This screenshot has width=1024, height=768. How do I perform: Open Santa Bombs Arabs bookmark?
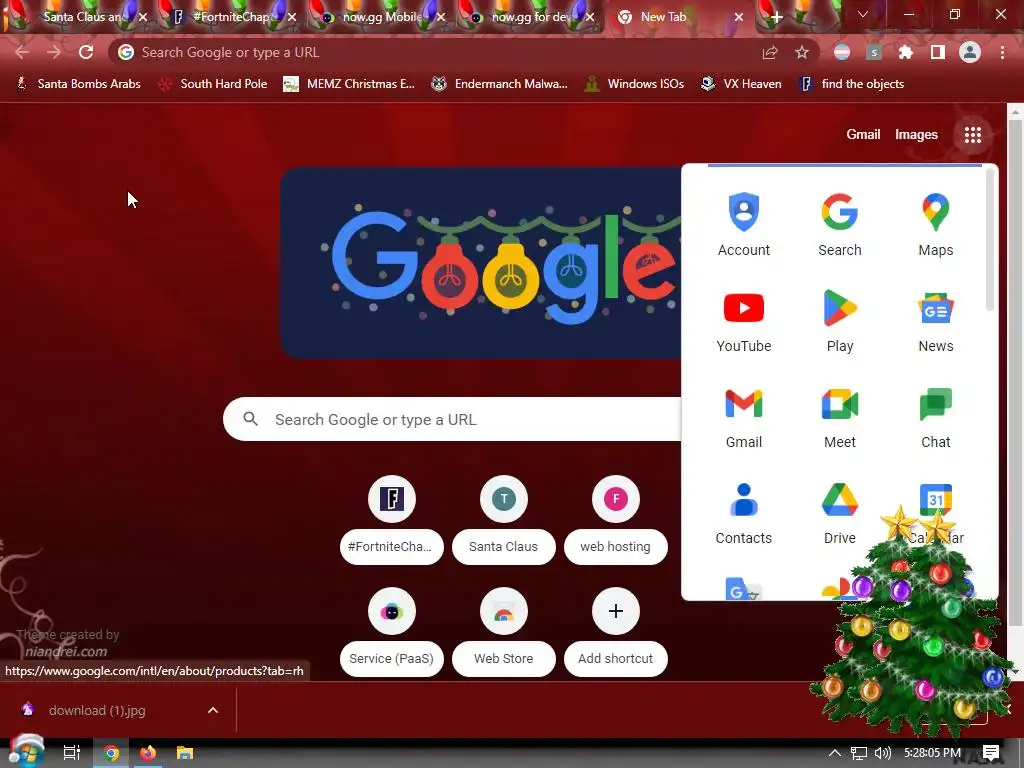(78, 84)
